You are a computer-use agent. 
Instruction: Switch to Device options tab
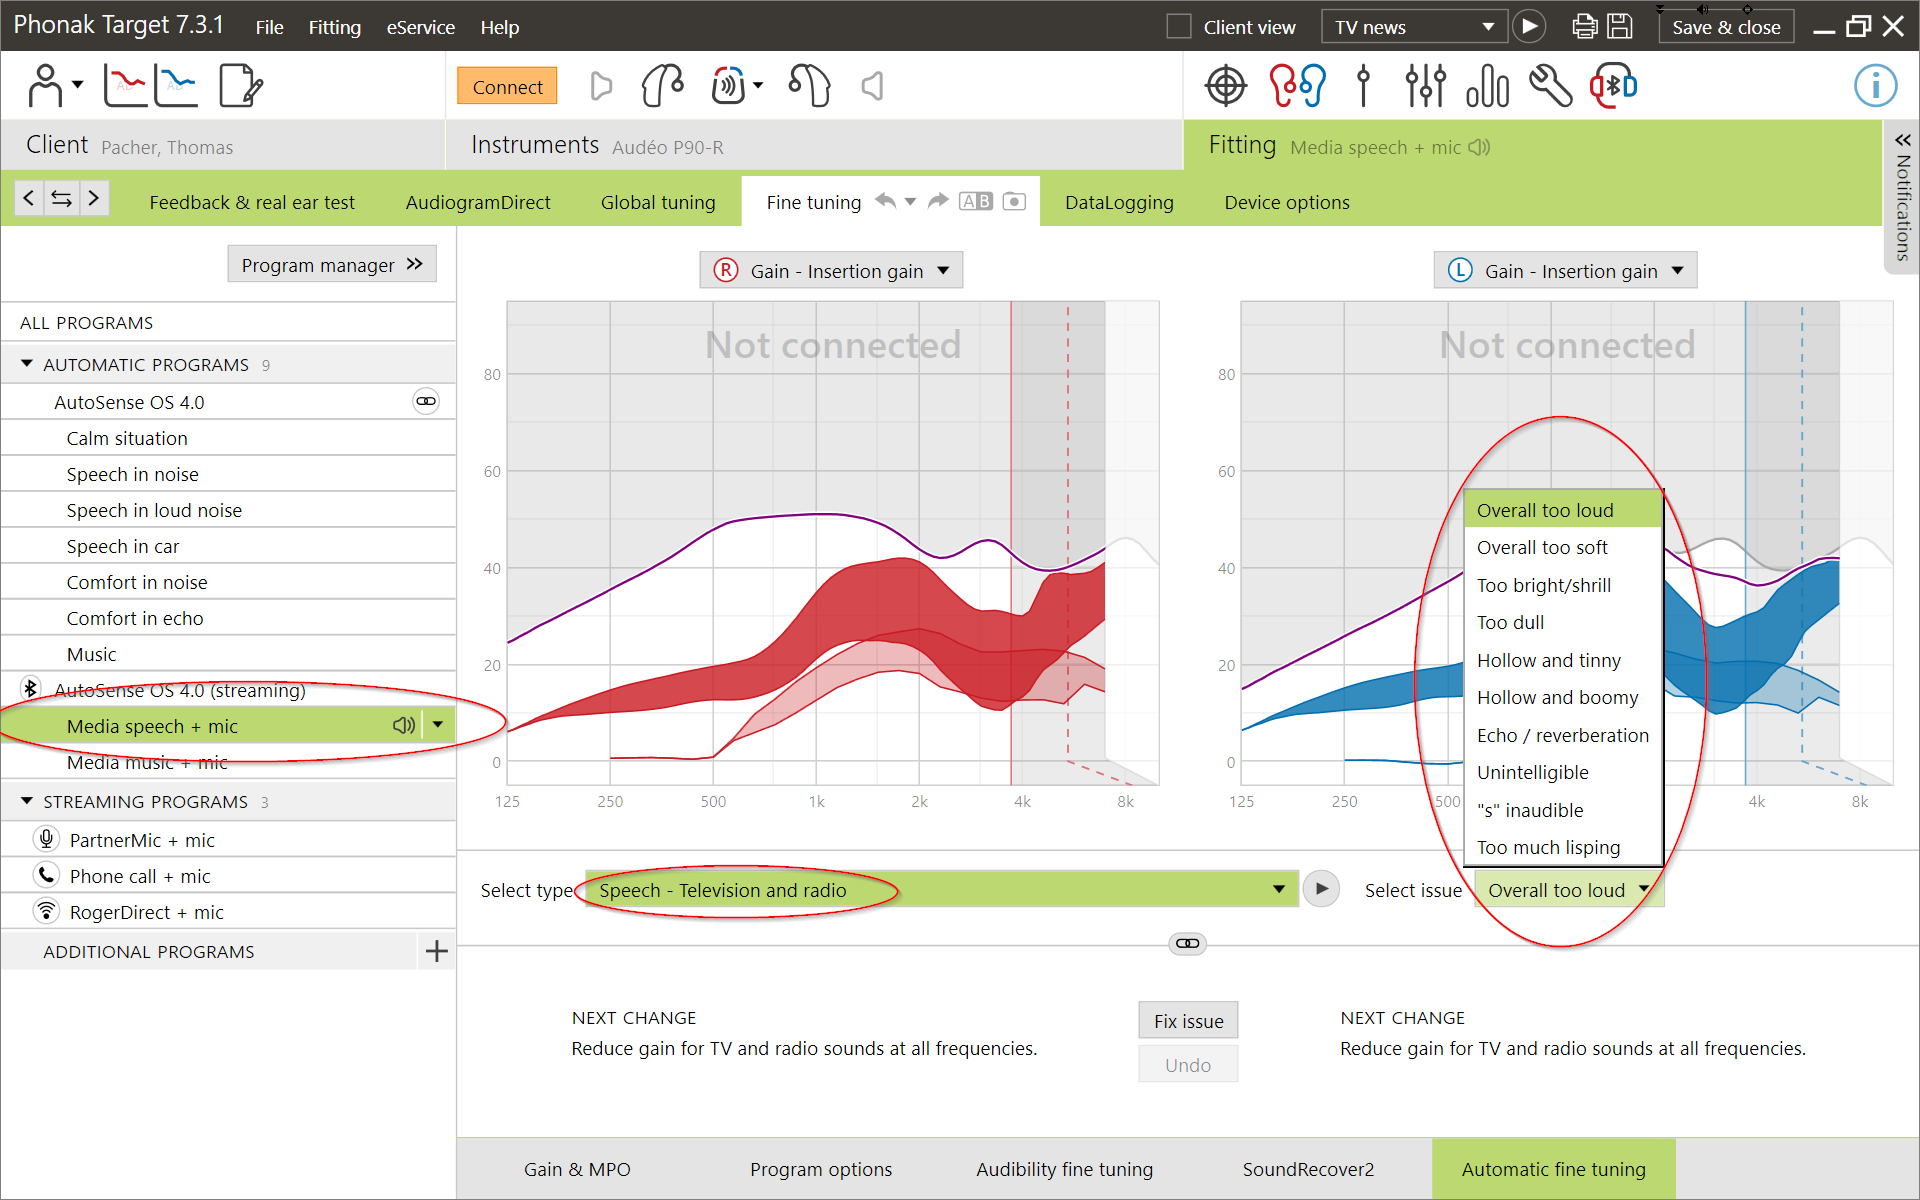click(1287, 202)
